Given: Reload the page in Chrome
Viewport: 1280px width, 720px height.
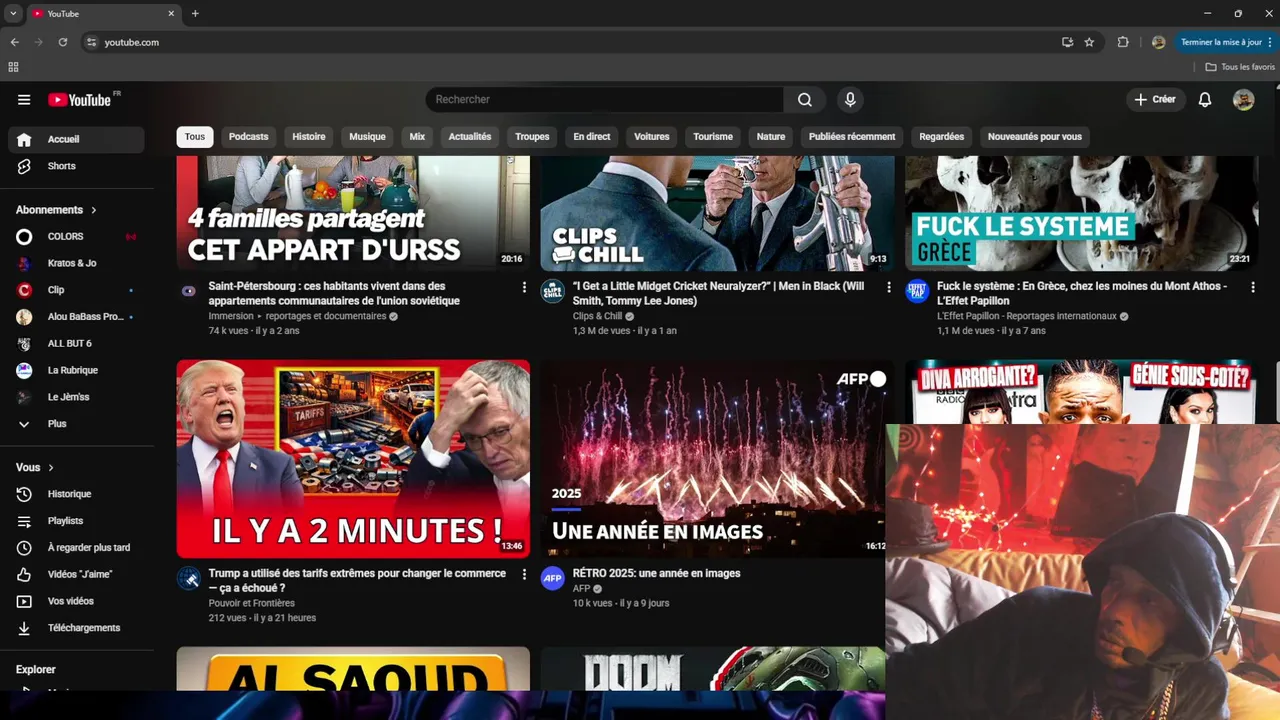Looking at the screenshot, I should pos(63,42).
